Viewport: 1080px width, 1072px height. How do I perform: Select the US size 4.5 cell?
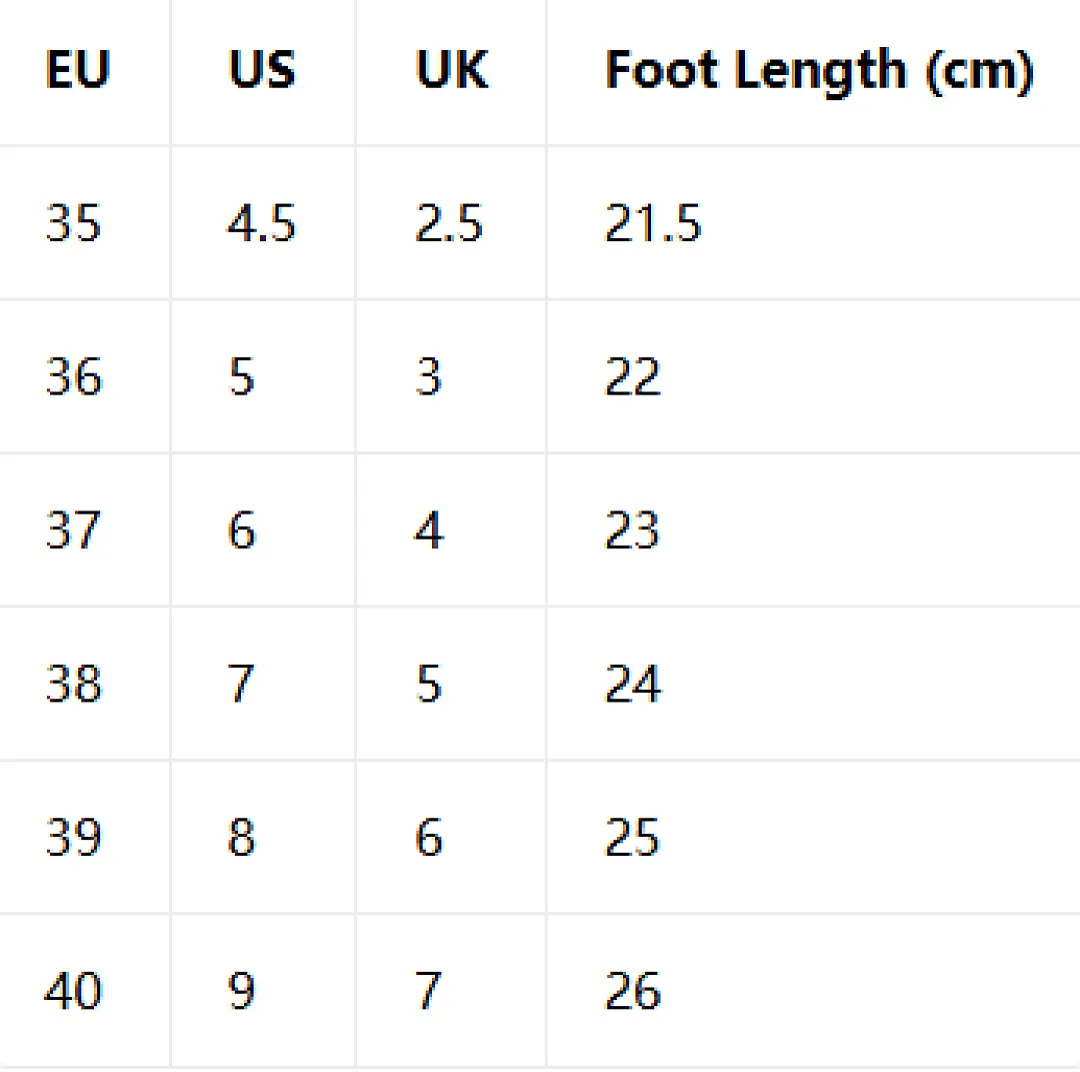point(261,223)
